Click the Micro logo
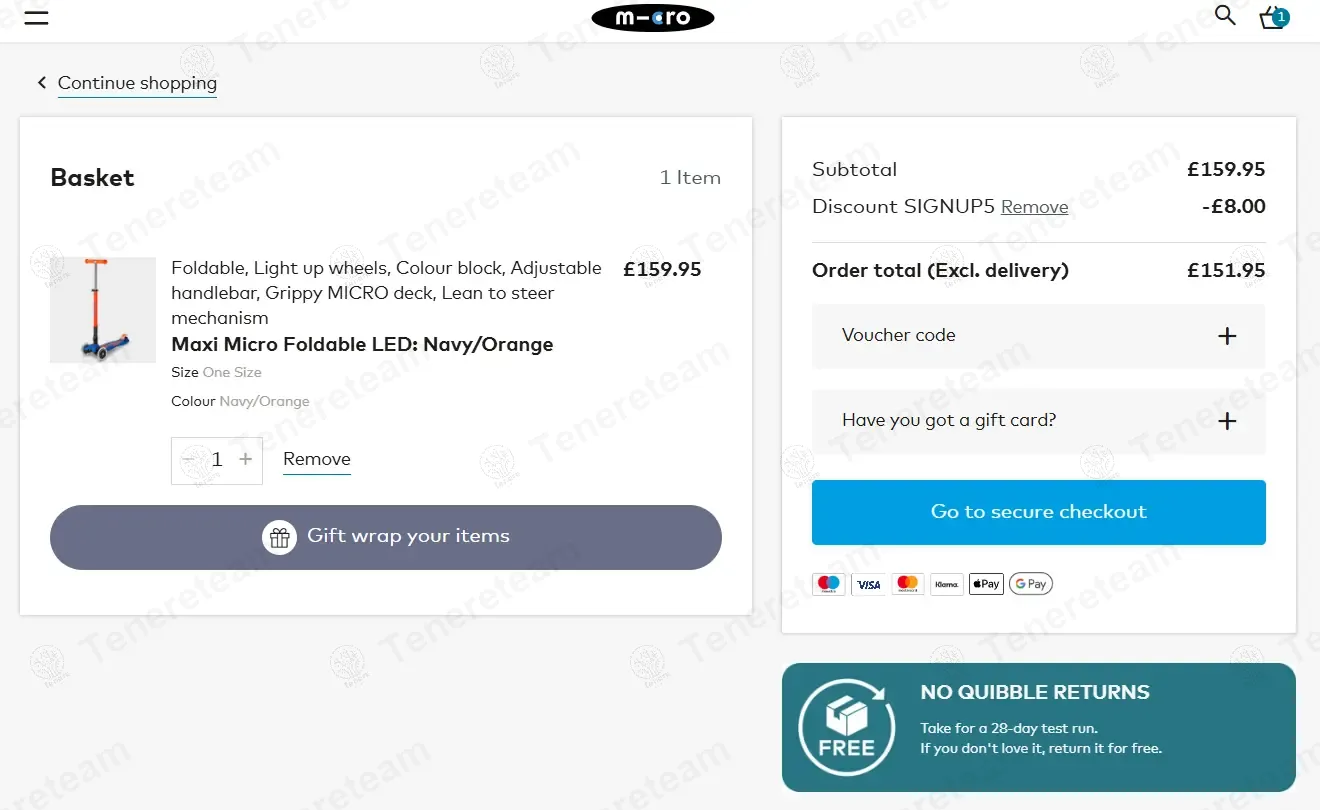The width and height of the screenshot is (1320, 810). [653, 18]
